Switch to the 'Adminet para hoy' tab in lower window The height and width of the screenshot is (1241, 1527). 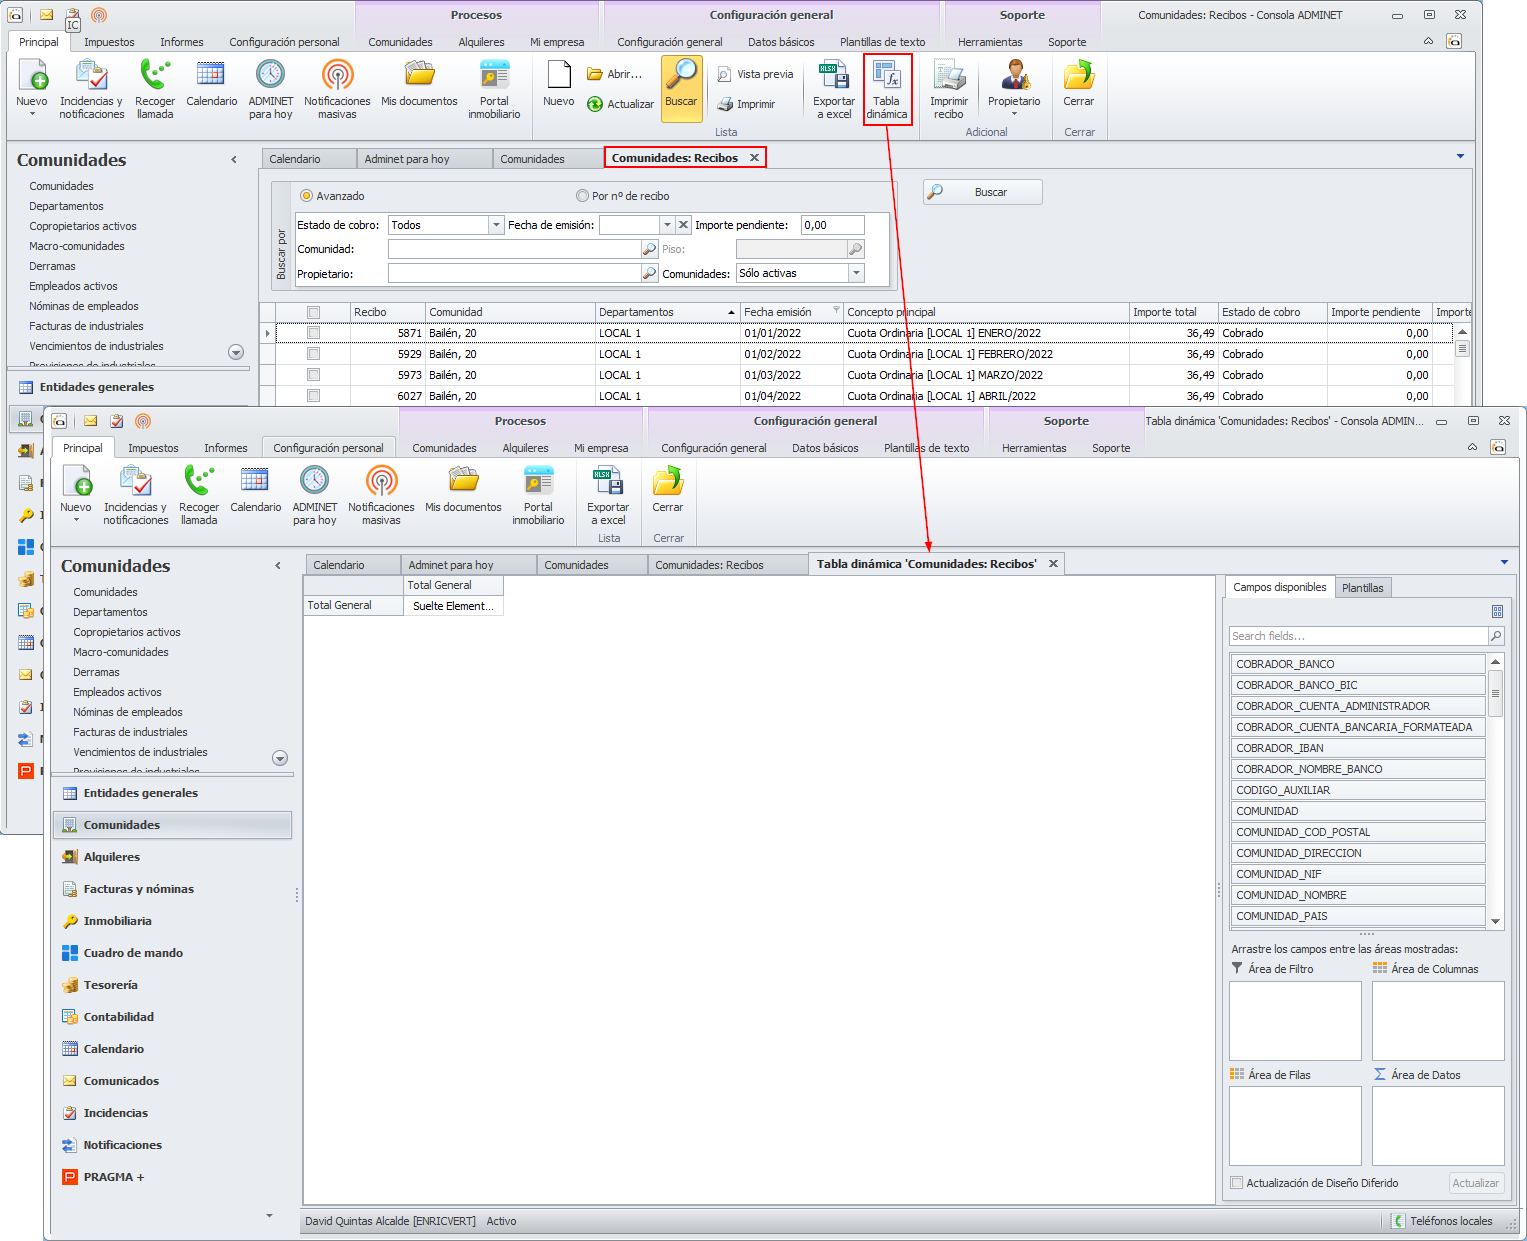pos(451,565)
